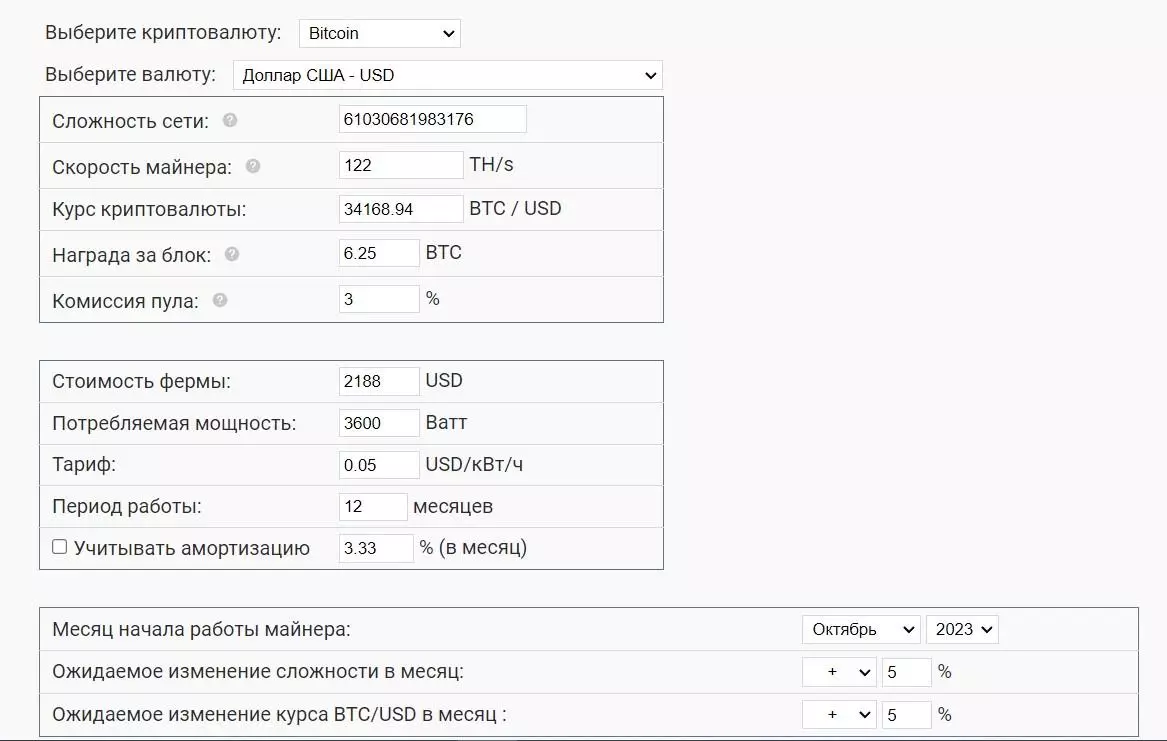Expand the Доллар США - USD currency dropdown
Viewport: 1167px width, 741px height.
[x=447, y=75]
